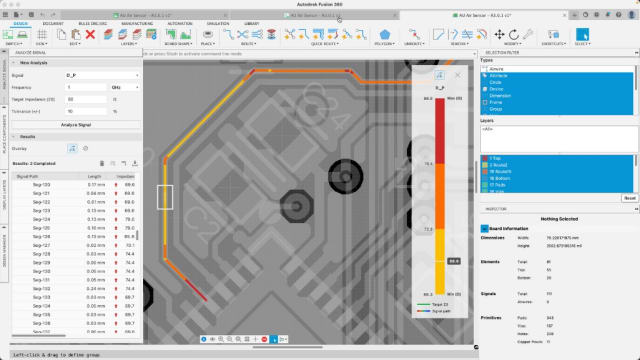
Task: Select the paste clipboard tool
Action: point(76,35)
